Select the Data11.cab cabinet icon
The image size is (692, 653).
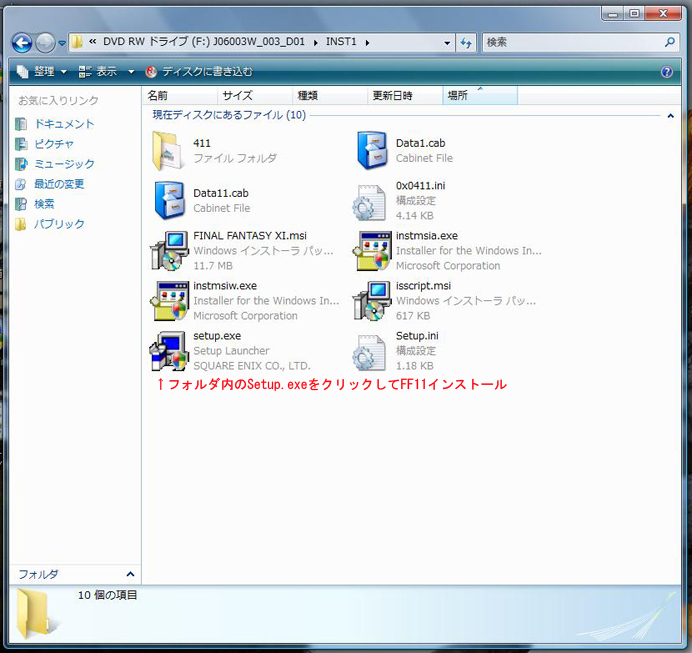tap(169, 200)
